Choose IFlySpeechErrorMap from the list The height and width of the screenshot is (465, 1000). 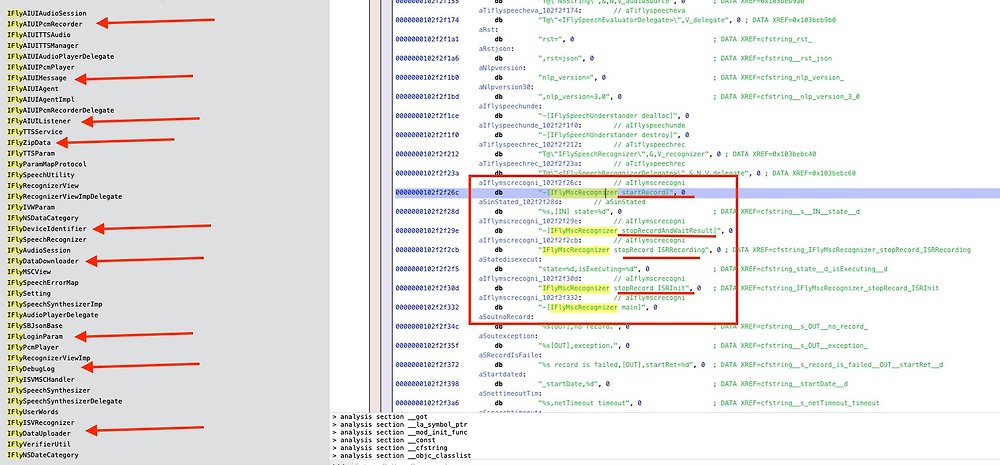tap(43, 283)
